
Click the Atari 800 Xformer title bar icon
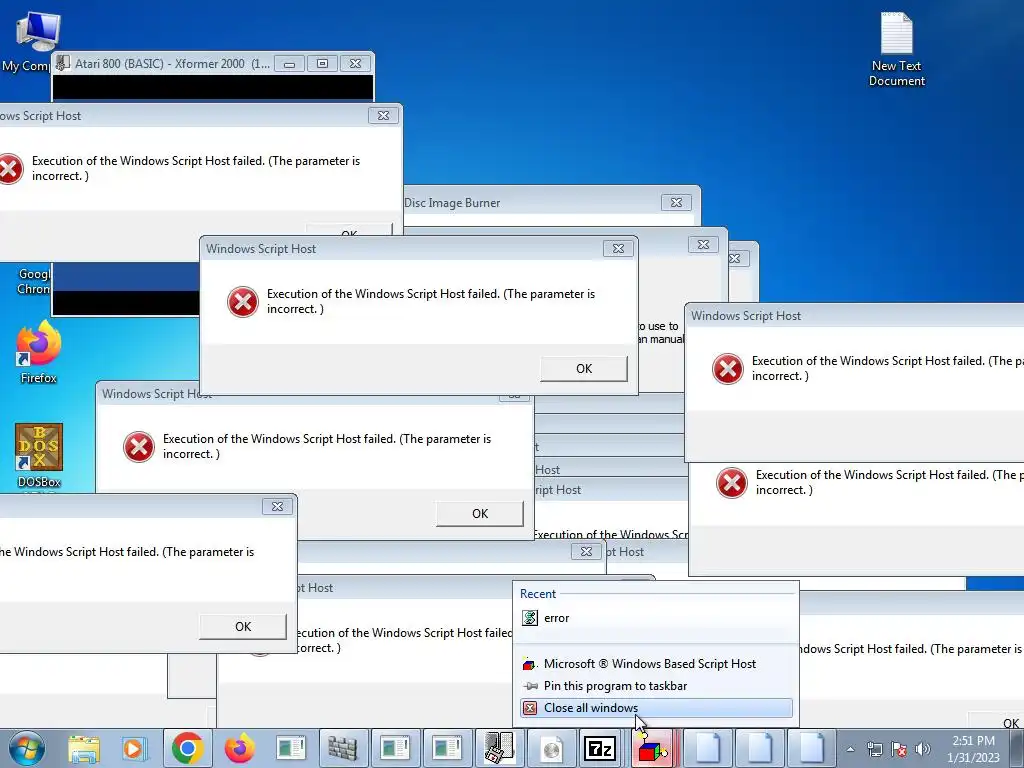coord(63,63)
